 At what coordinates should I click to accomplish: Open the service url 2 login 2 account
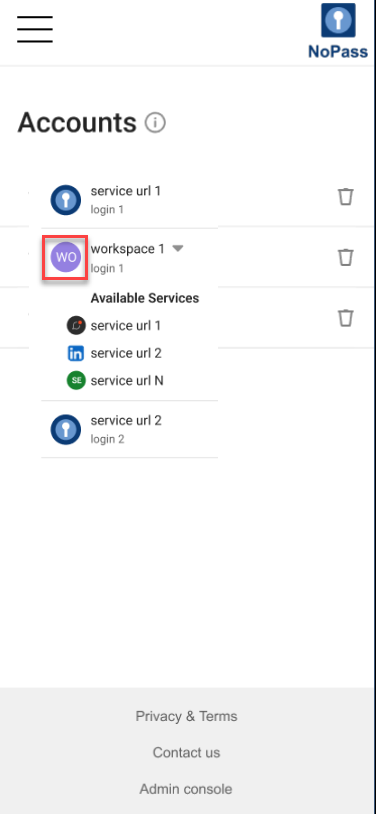click(x=130, y=429)
